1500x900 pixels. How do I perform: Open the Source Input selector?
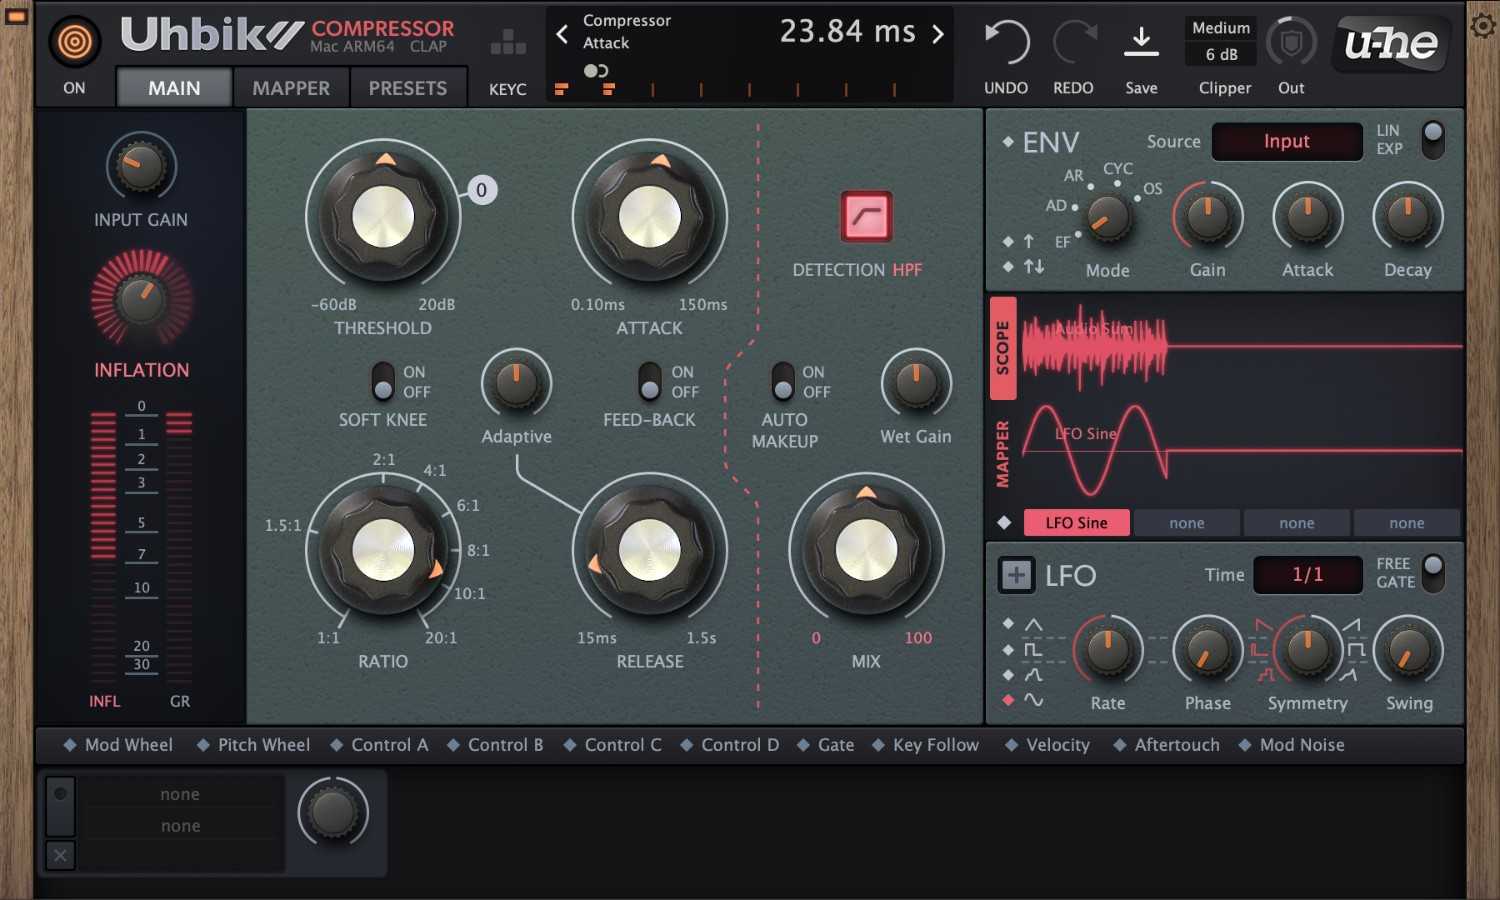[1286, 141]
